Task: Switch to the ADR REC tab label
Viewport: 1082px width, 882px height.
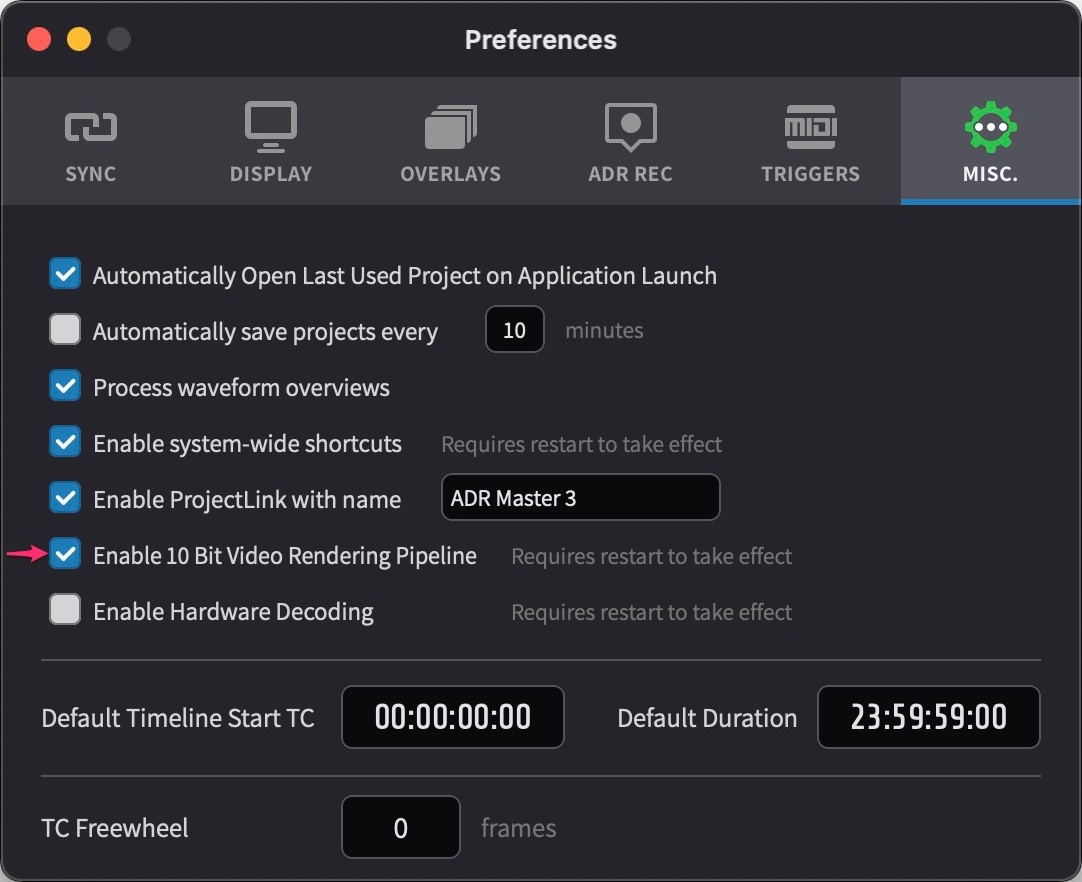Action: pos(630,174)
